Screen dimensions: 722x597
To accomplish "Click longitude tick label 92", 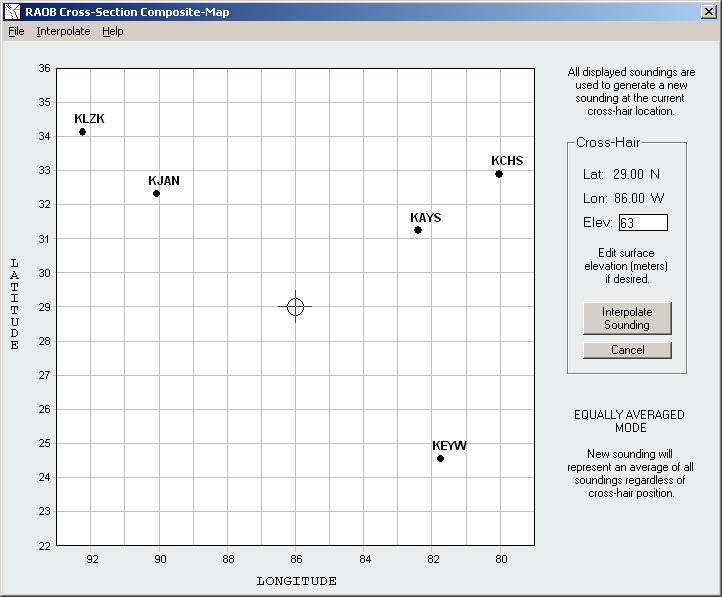I will pos(92,559).
